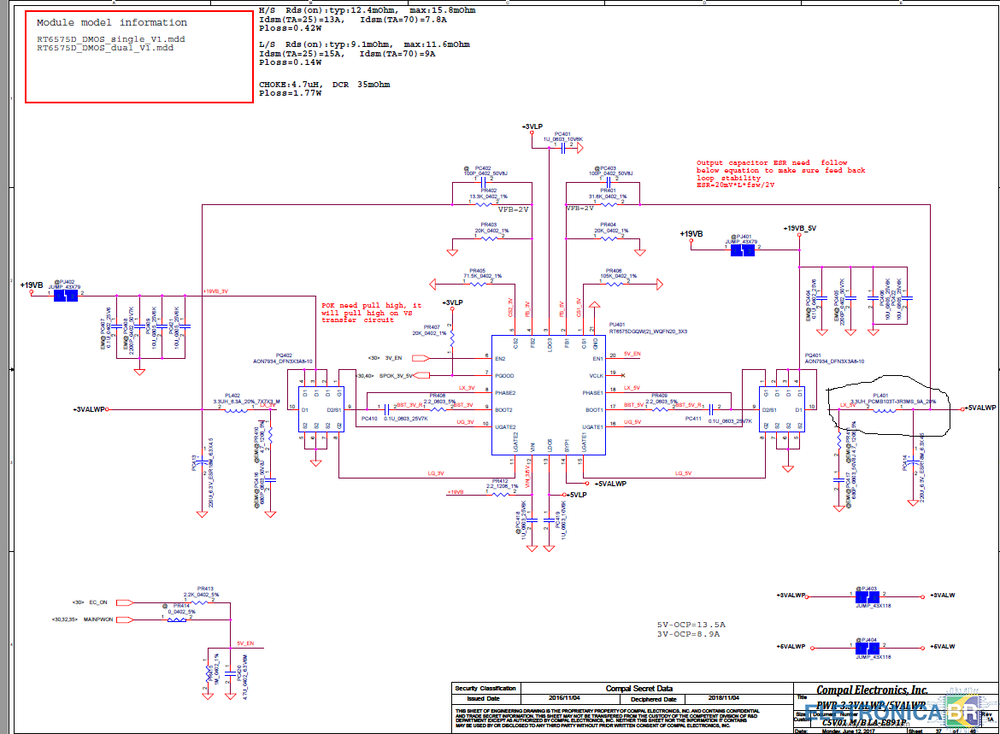Image resolution: width=1000 pixels, height=734 pixels.
Task: Select the PC401 capacitor below +3VLP
Action: tap(563, 147)
